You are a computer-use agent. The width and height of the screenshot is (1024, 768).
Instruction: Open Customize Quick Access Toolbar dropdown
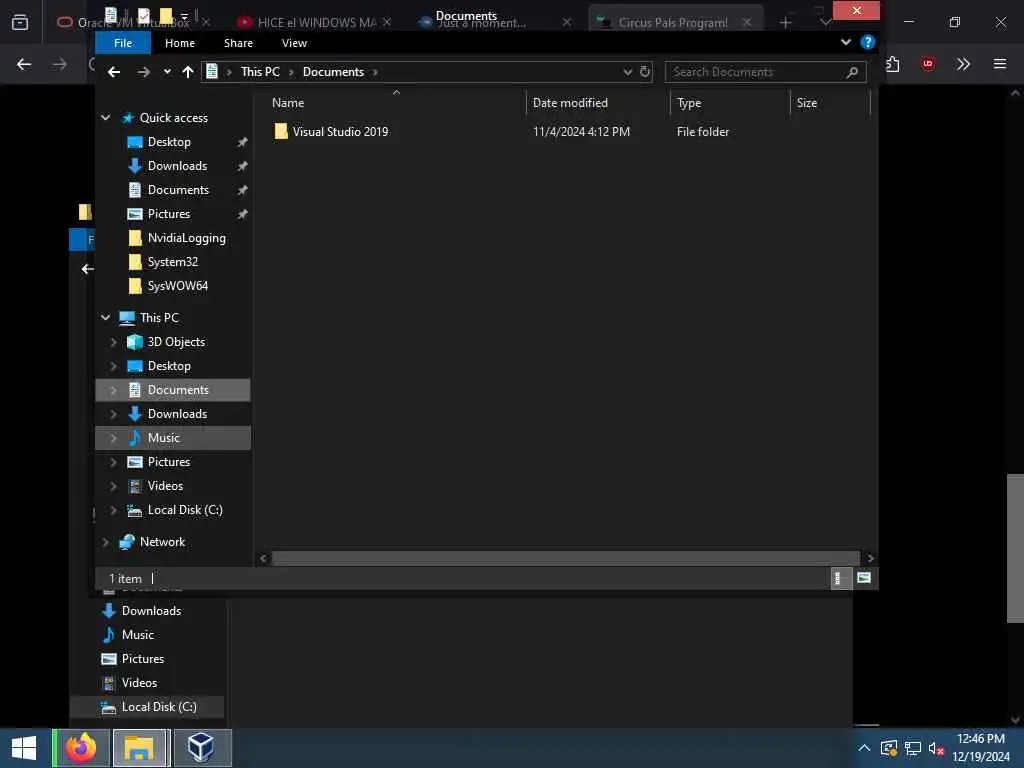pos(184,16)
